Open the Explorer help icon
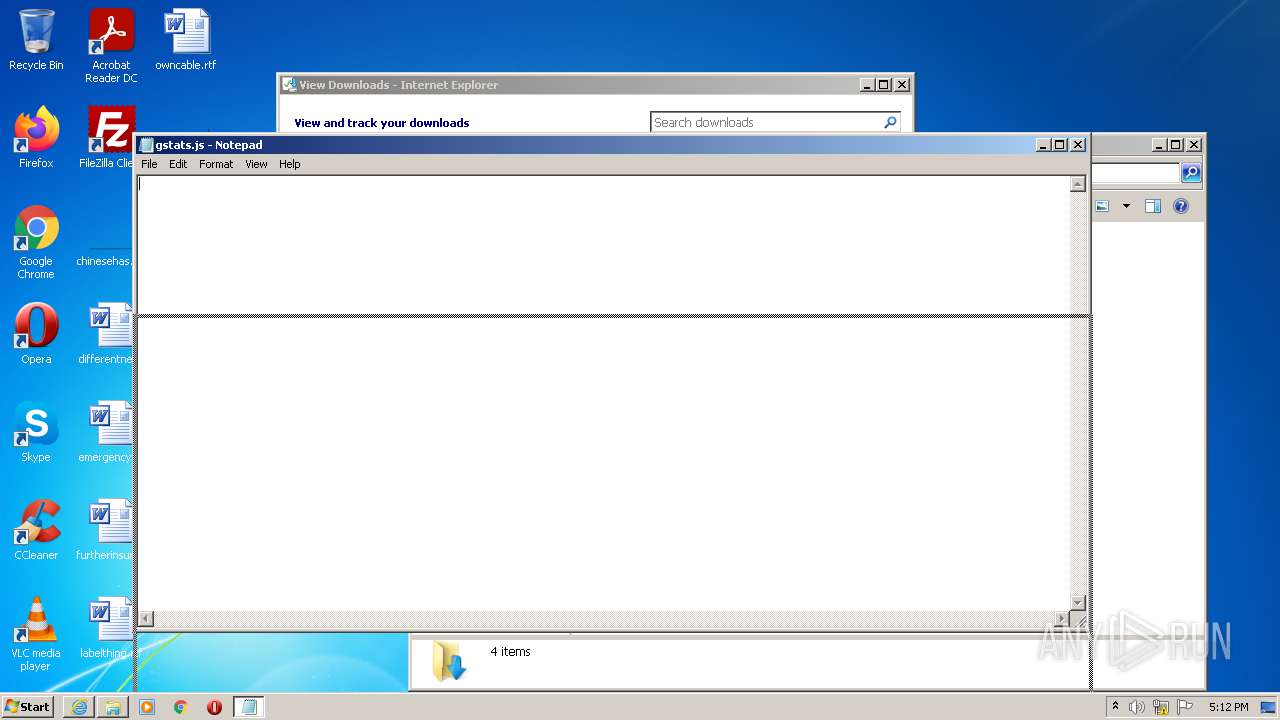This screenshot has height=720, width=1280. click(1181, 206)
